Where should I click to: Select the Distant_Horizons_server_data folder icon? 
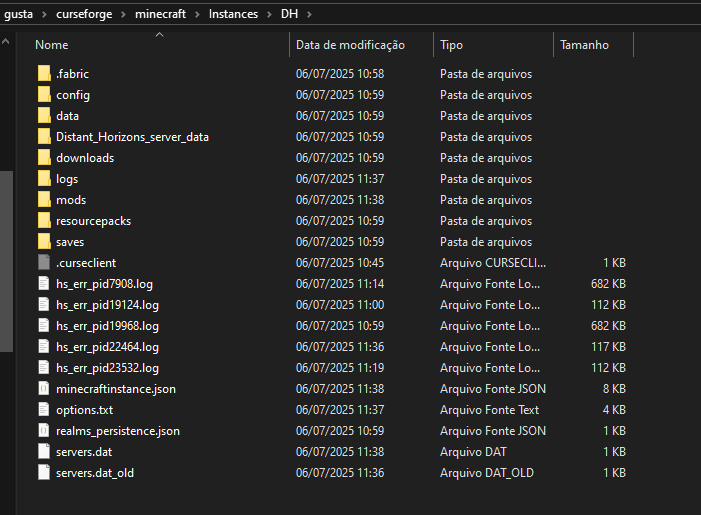point(43,137)
